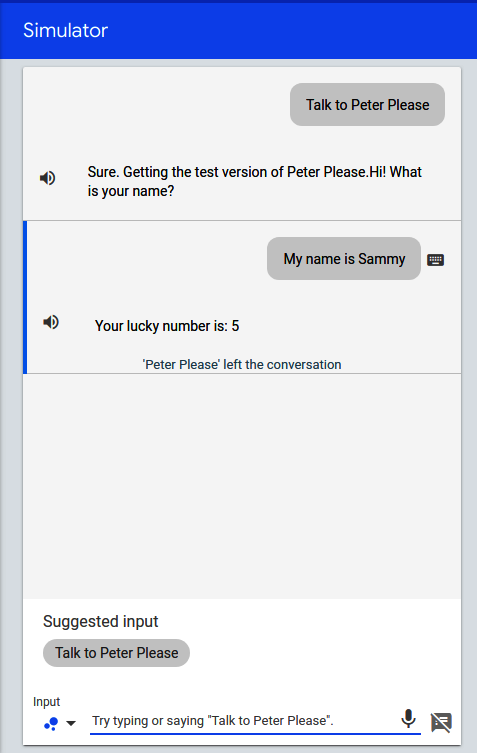This screenshot has height=753, width=477.
Task: Click the 'Sure. Getting the test version' response text
Action: (x=255, y=182)
